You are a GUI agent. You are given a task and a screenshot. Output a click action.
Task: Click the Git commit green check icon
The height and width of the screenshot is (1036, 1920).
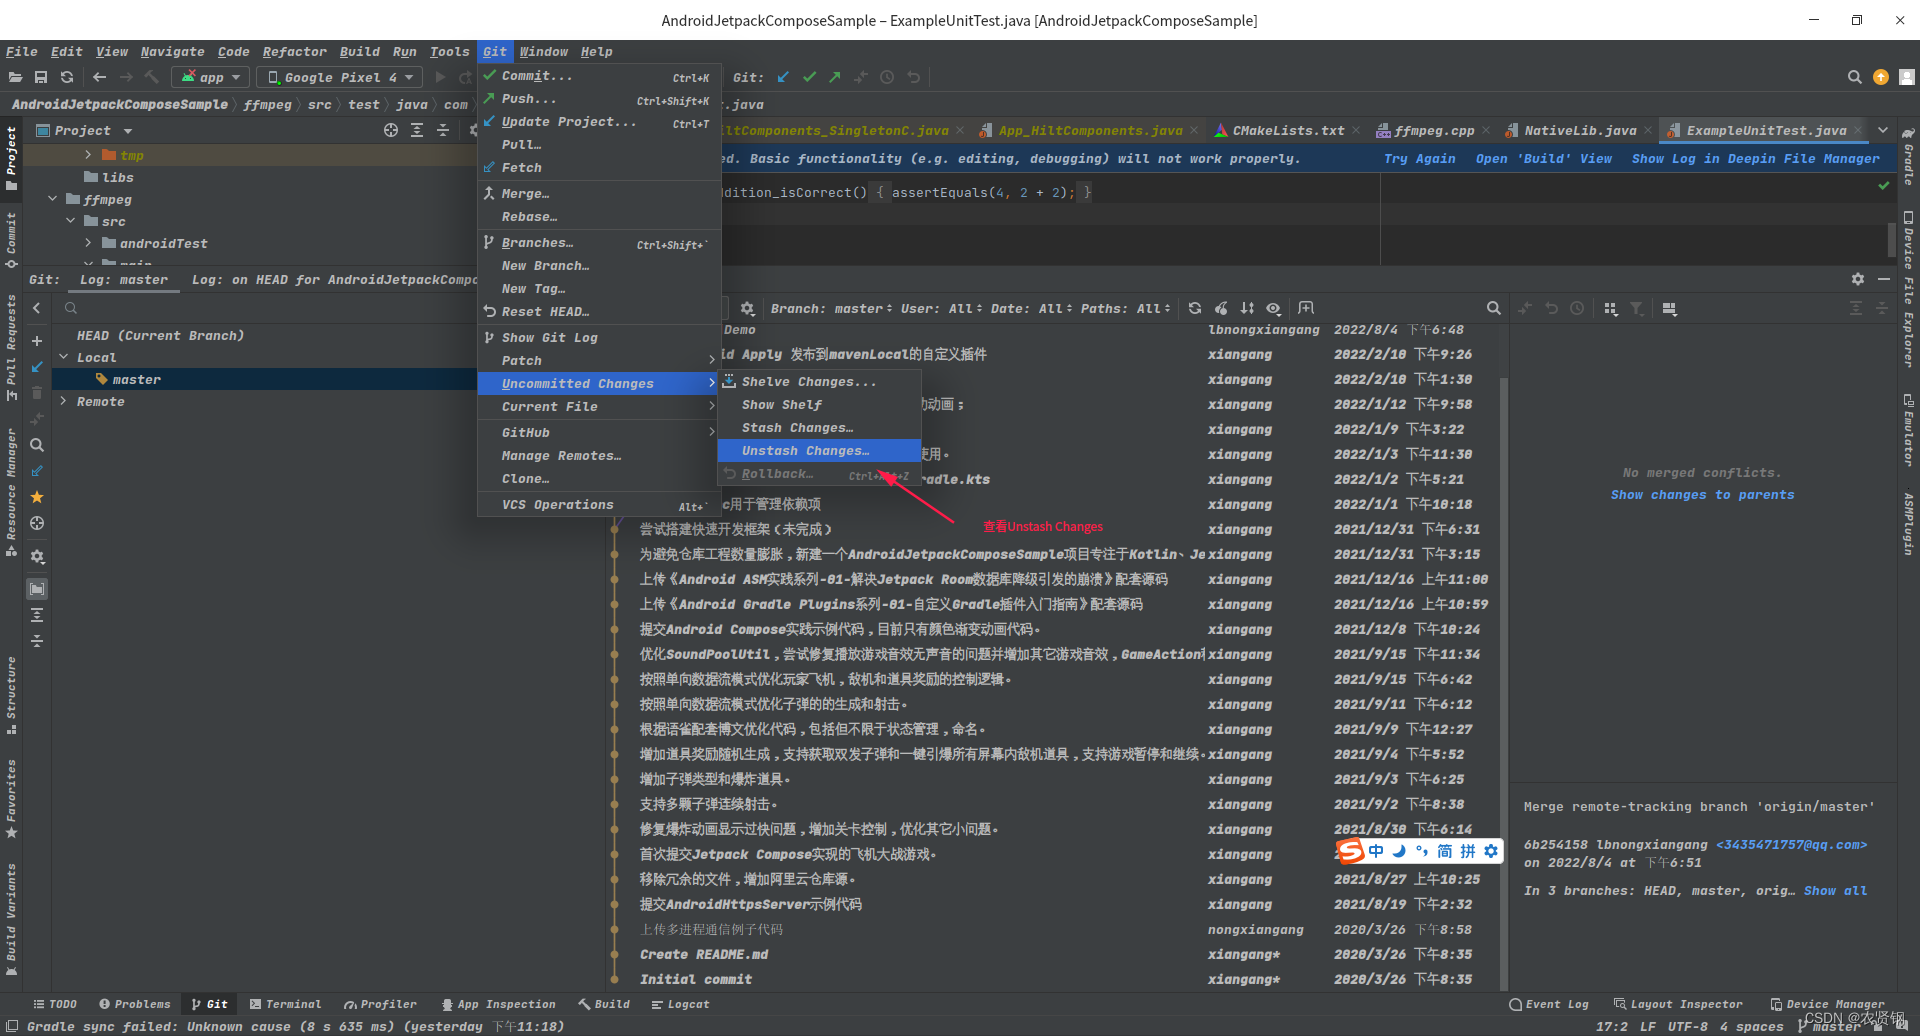pyautogui.click(x=809, y=77)
